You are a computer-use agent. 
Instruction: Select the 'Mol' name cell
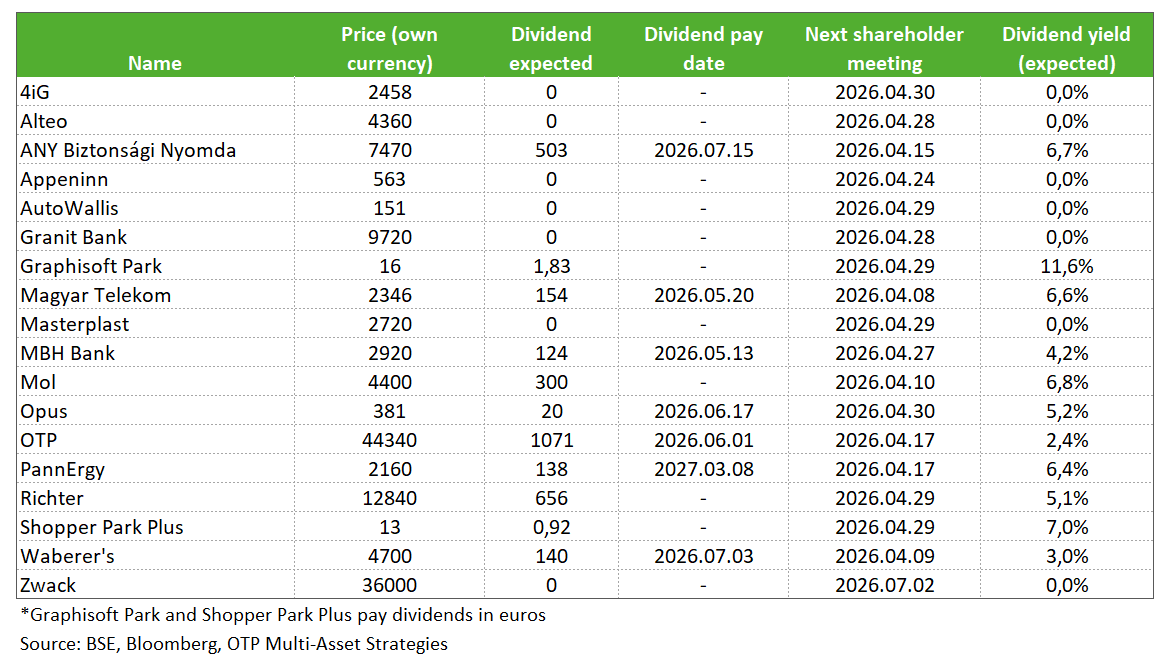point(155,382)
